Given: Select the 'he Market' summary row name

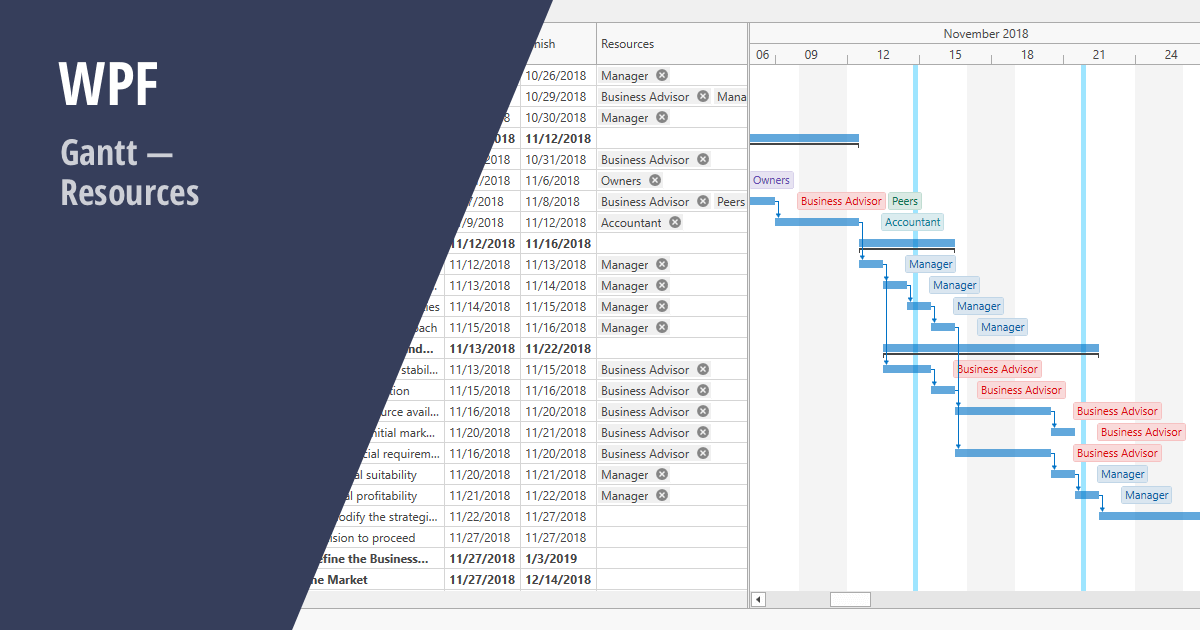Looking at the screenshot, I should pos(337,579).
